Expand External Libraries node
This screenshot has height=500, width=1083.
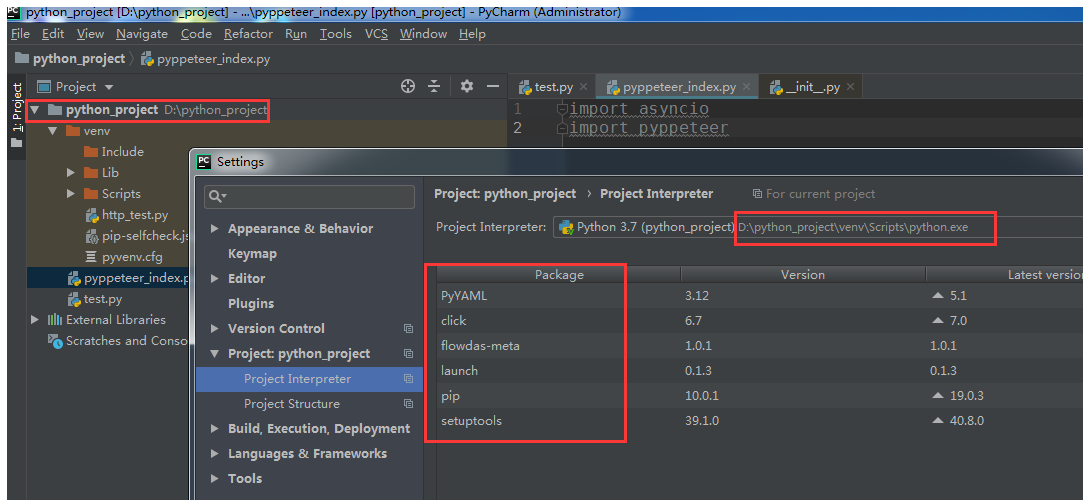click(x=35, y=320)
